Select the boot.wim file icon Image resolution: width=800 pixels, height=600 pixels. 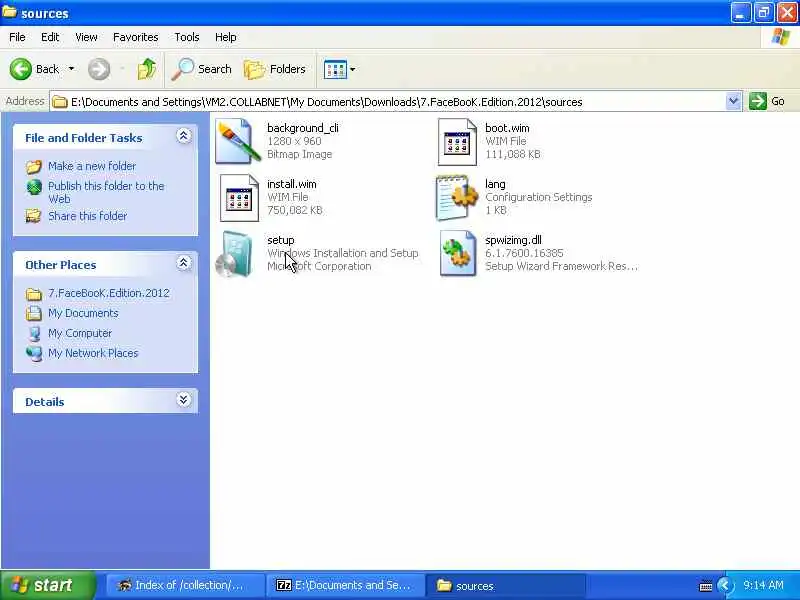click(457, 142)
